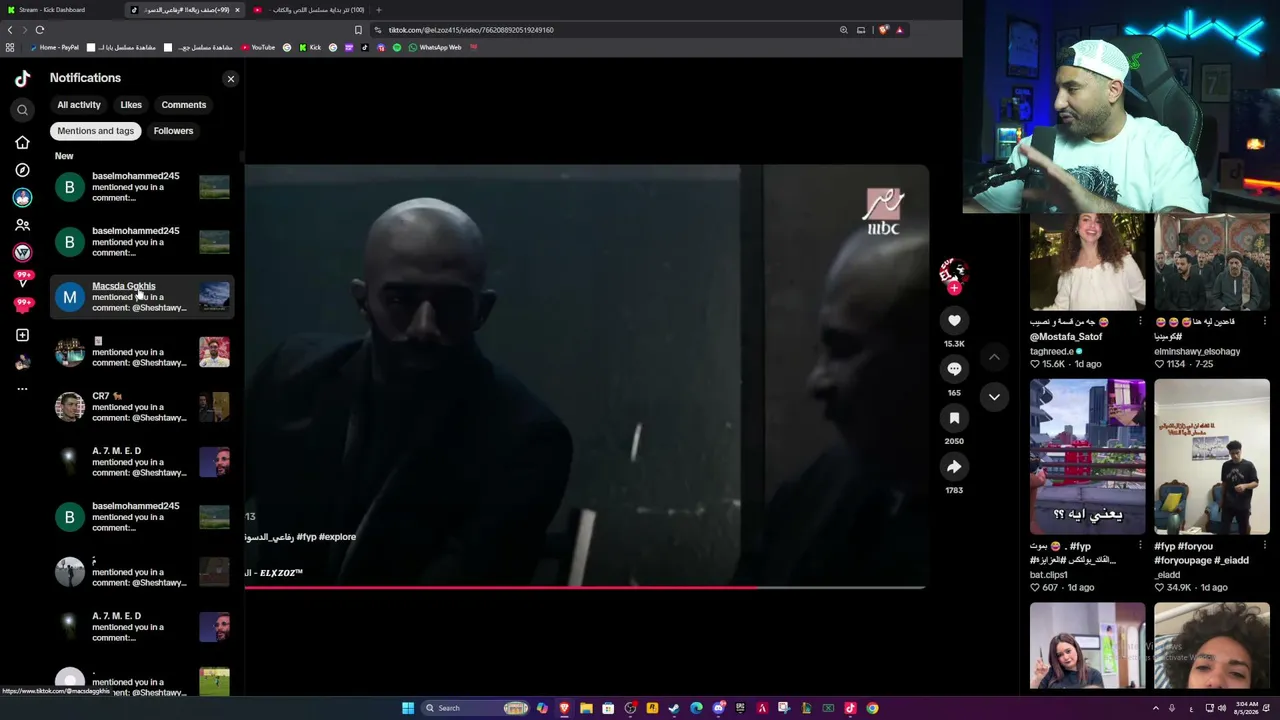Click the 15.3K likes count
This screenshot has width=1280, height=720.
pyautogui.click(x=954, y=344)
